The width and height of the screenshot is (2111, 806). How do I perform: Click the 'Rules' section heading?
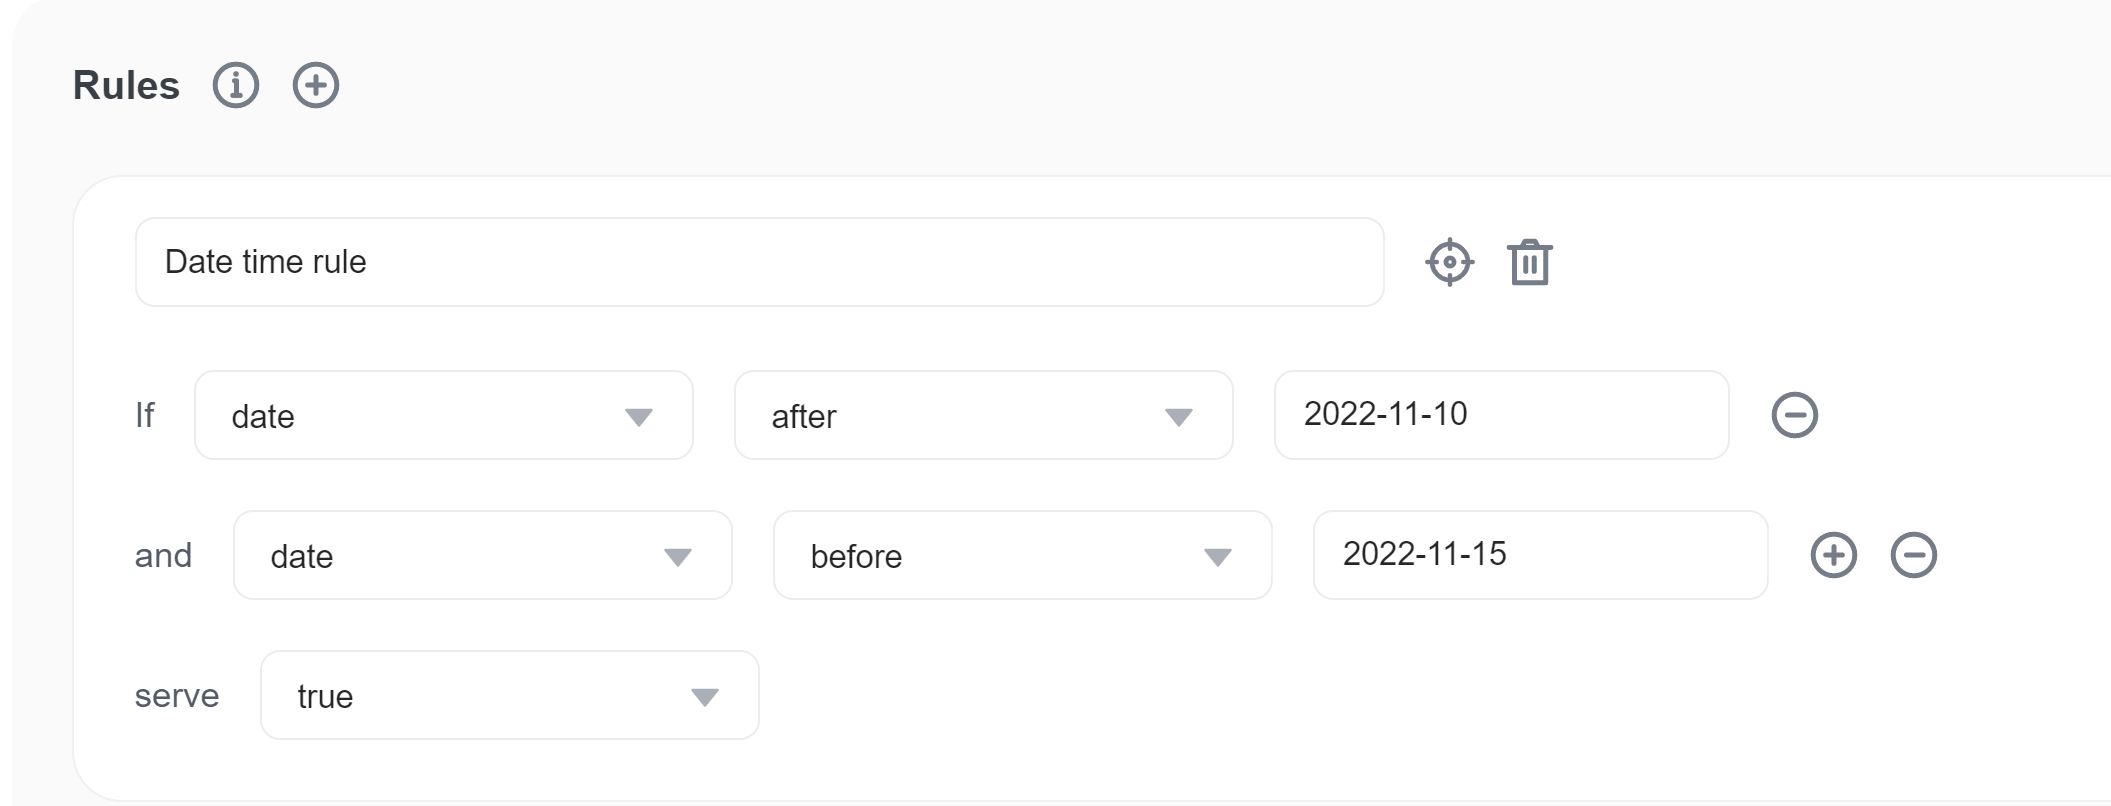point(126,86)
